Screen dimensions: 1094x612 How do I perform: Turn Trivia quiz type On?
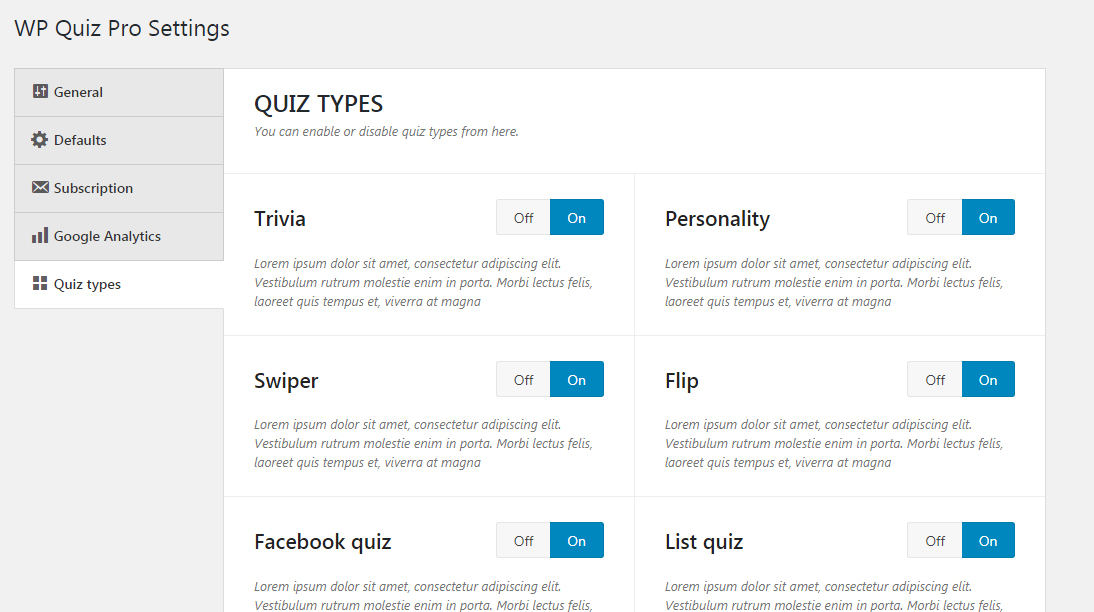tap(577, 218)
